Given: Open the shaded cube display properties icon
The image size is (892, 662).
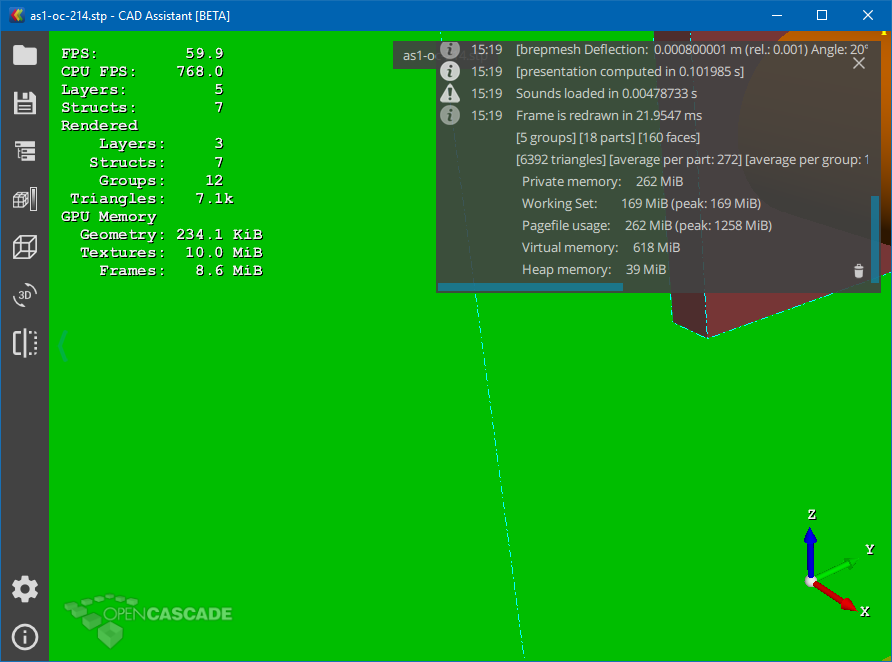Looking at the screenshot, I should pos(24,199).
